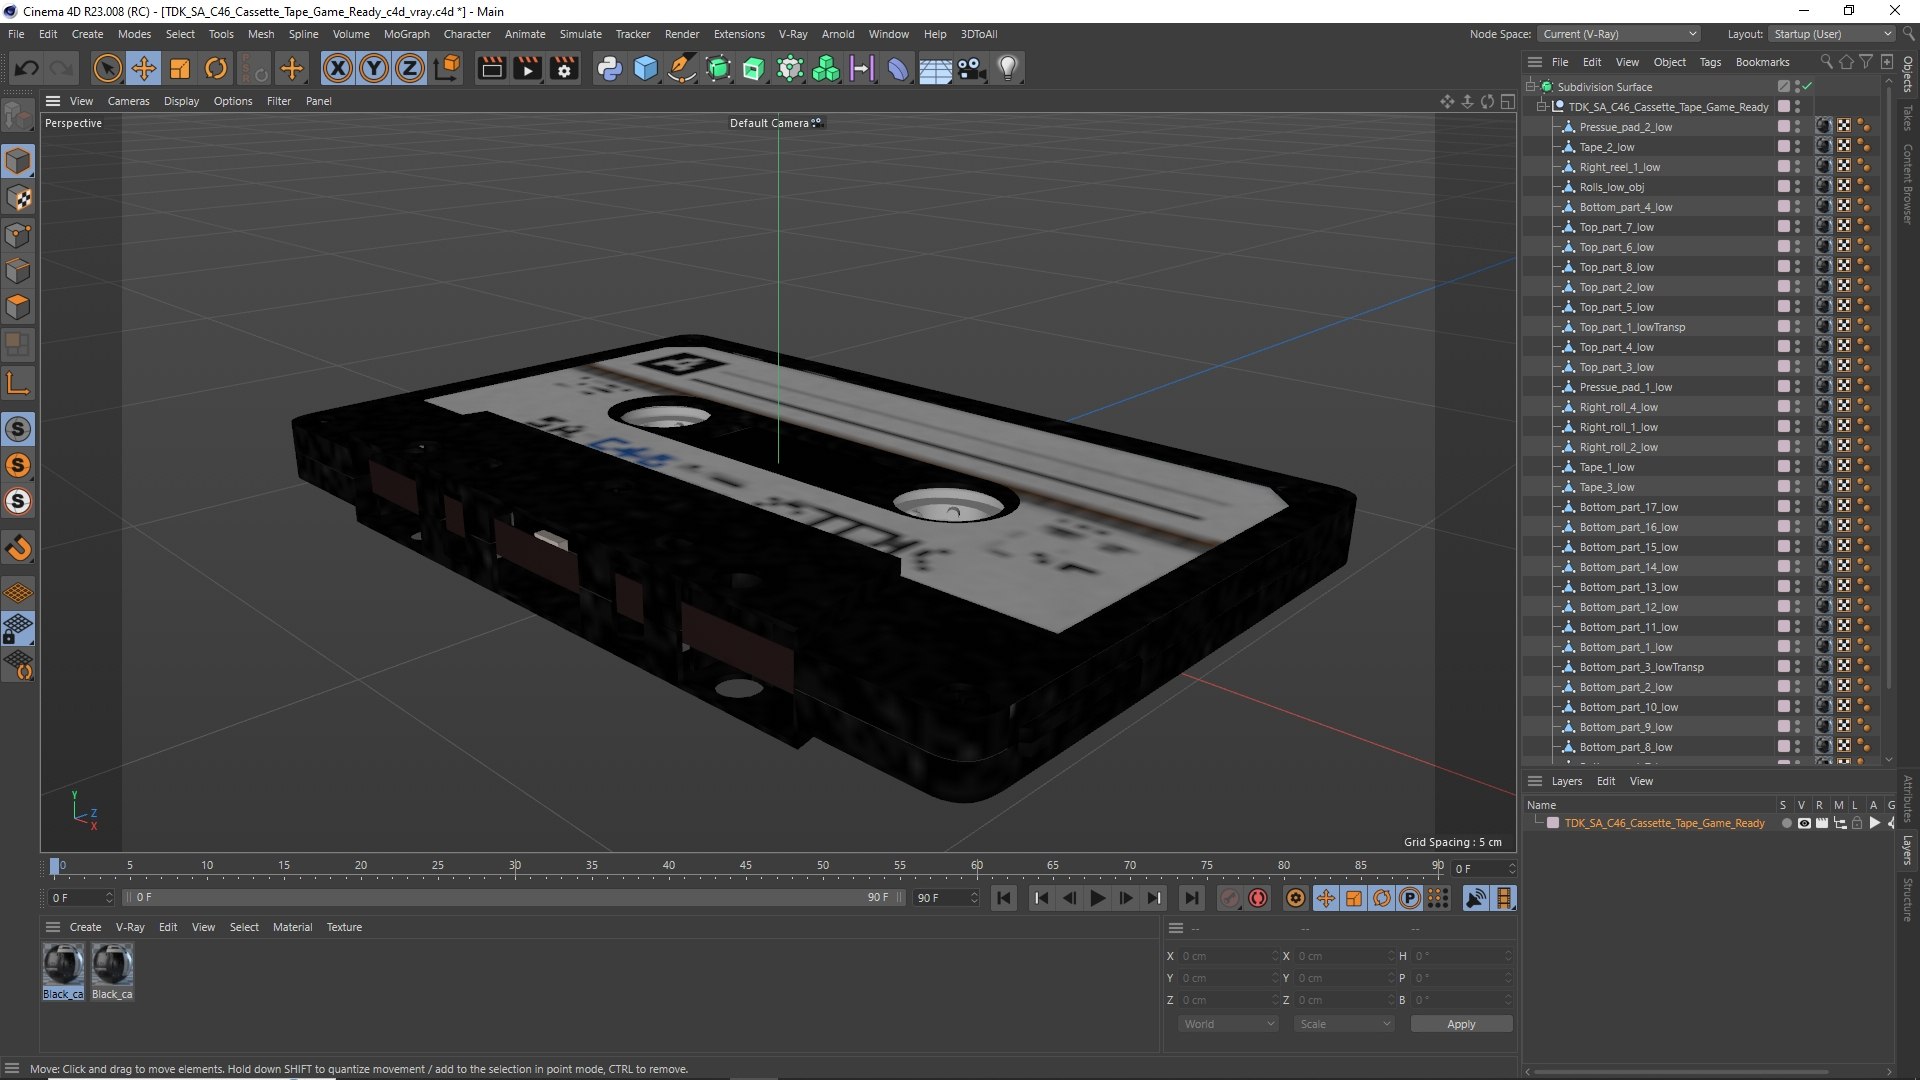Viewport: 1920px width, 1080px height.
Task: Toggle layer solo dot for TDK layer
Action: [1786, 823]
